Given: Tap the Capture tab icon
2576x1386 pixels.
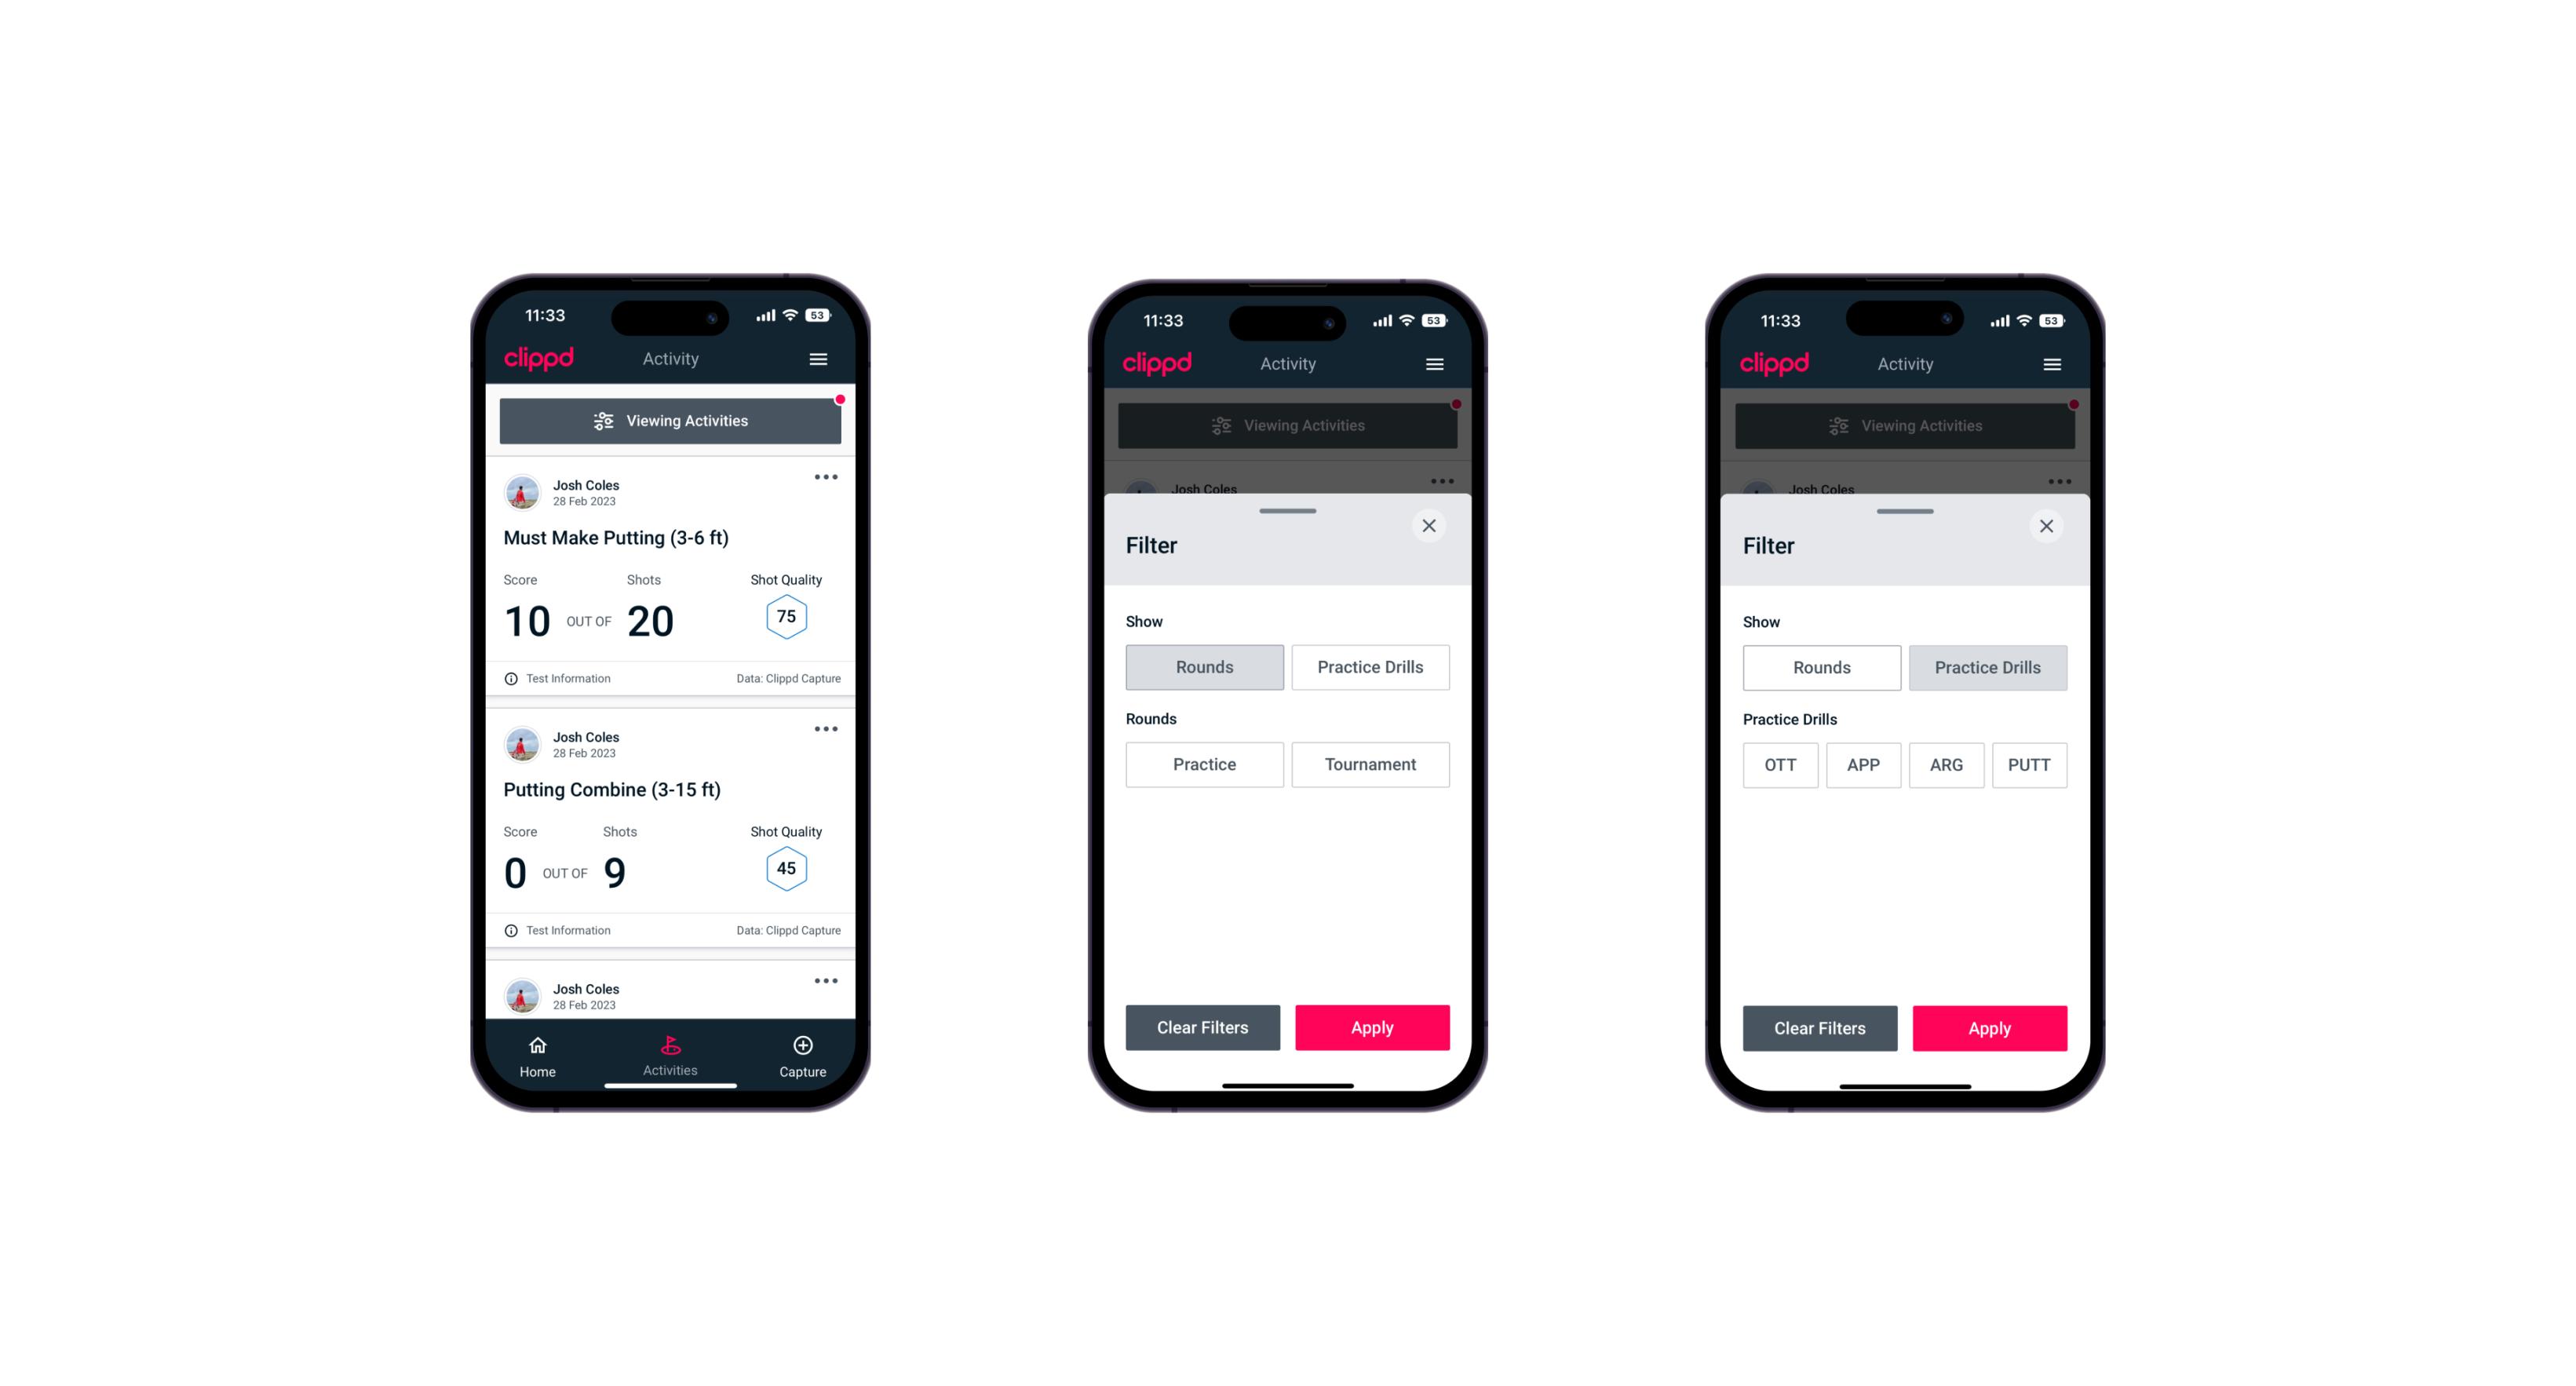Looking at the screenshot, I should click(x=804, y=1048).
